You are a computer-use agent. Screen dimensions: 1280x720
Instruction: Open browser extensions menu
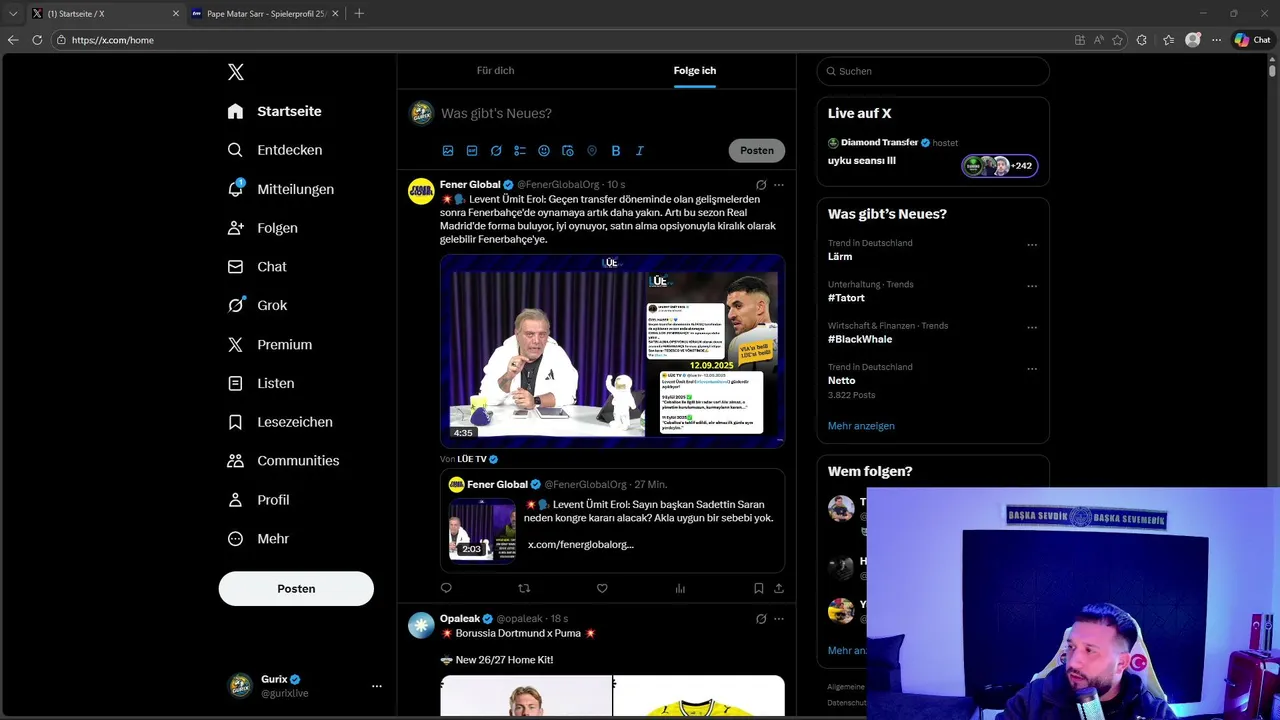click(x=1142, y=40)
